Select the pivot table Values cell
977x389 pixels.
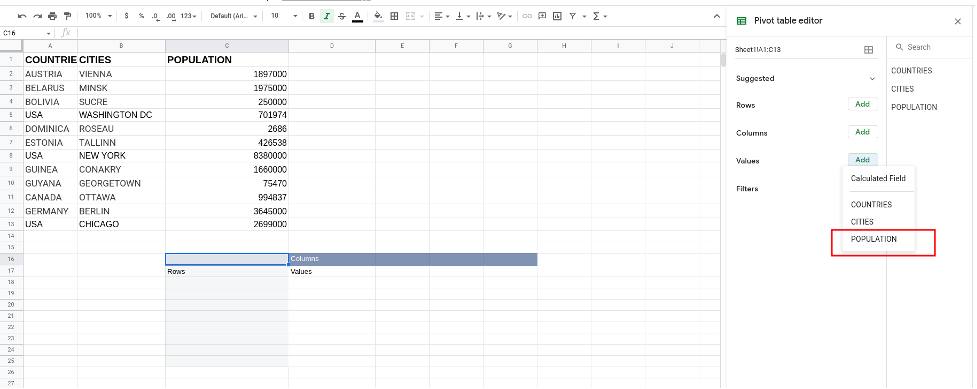coord(331,272)
